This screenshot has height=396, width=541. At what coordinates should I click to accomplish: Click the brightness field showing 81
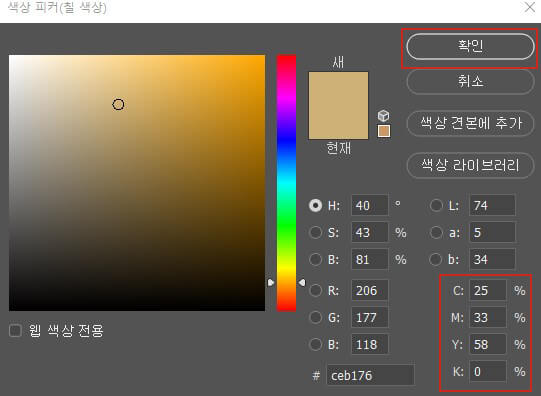[x=370, y=259]
